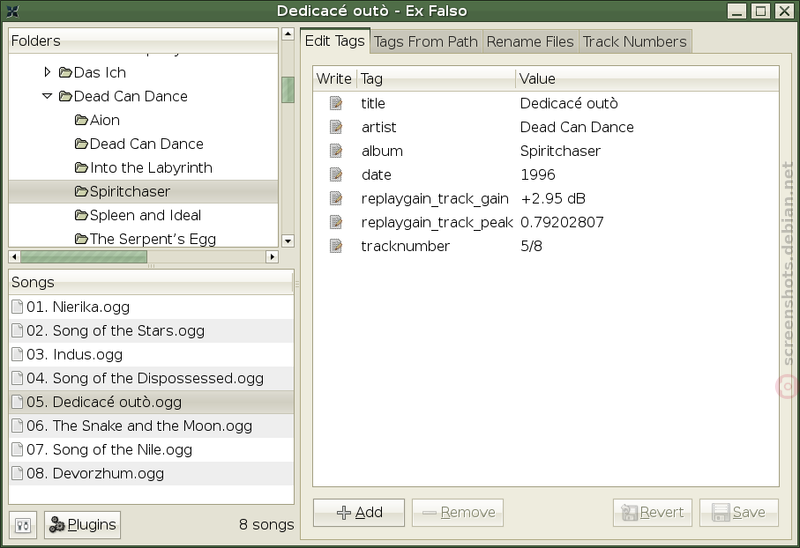Toggle the write icon for the album tag
This screenshot has width=800, height=548.
pyautogui.click(x=336, y=151)
